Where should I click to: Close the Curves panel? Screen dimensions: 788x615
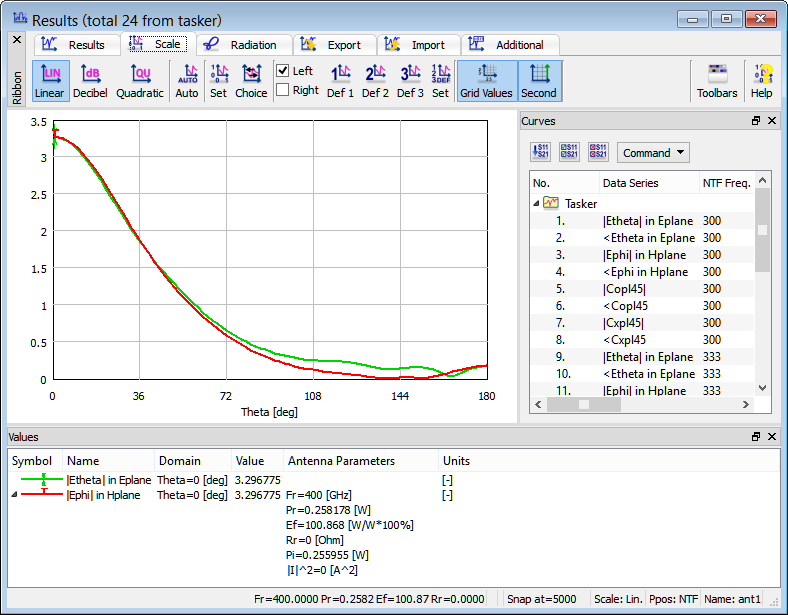point(772,120)
